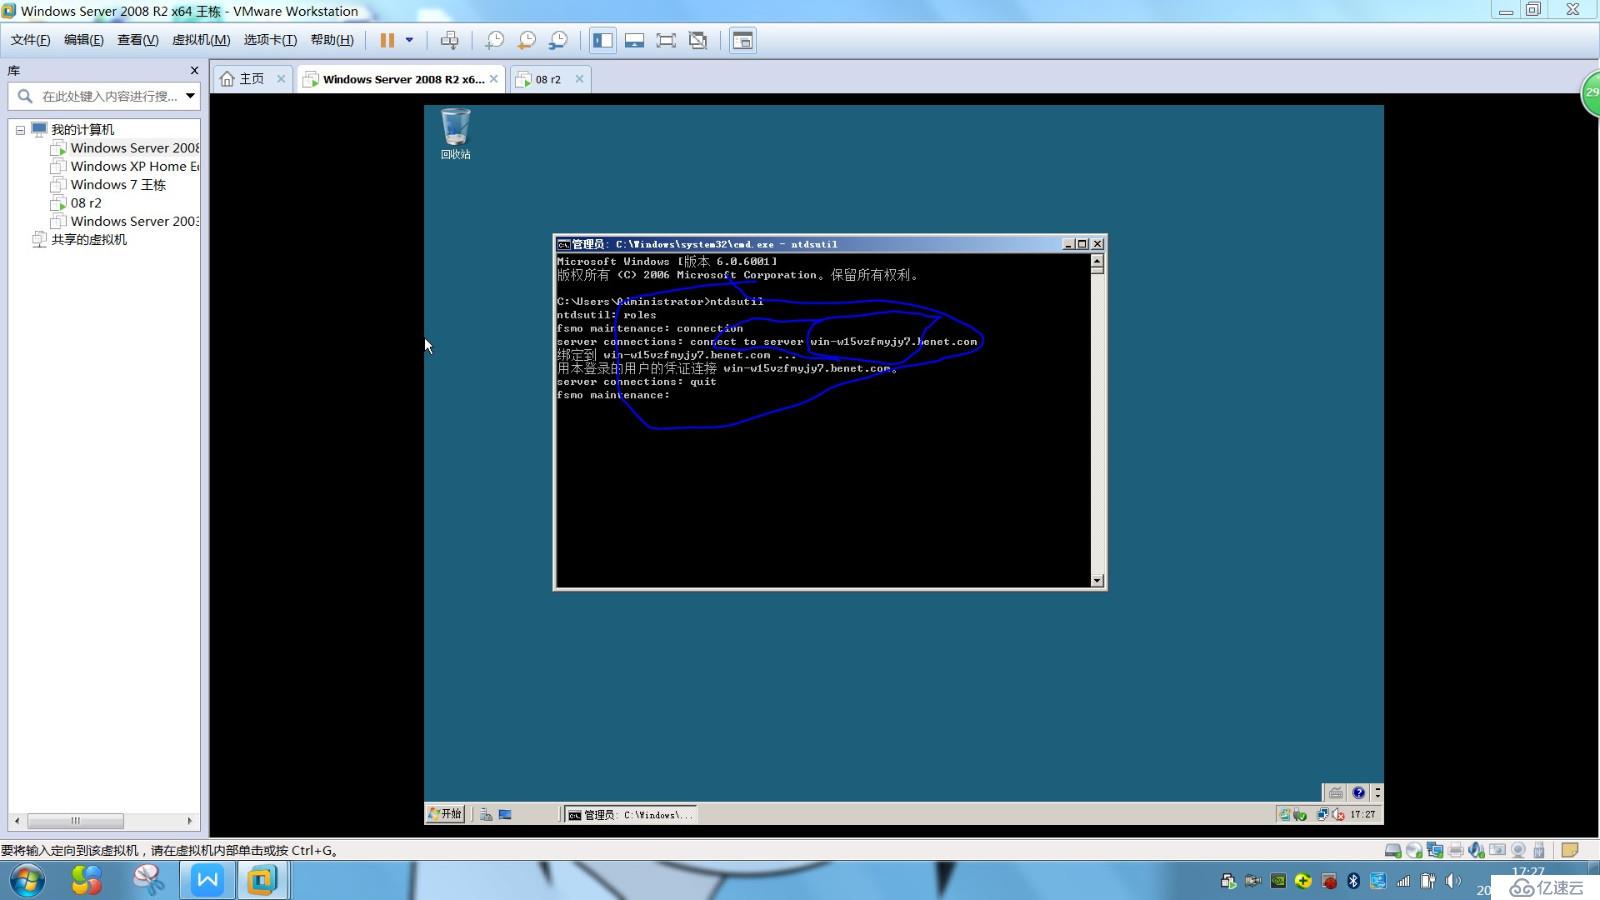Click the VMware sound card status icon
Viewport: 1600px width, 900px height.
click(1477, 850)
